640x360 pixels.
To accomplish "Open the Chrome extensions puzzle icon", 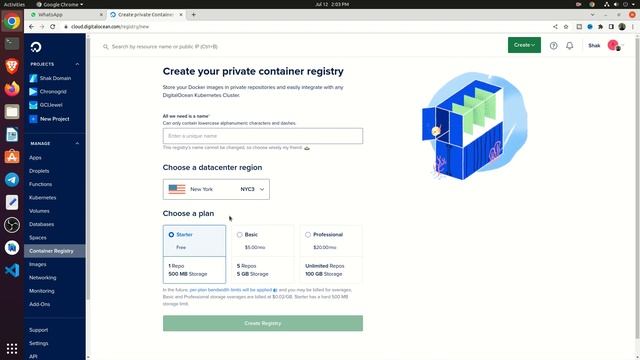I will point(600,27).
